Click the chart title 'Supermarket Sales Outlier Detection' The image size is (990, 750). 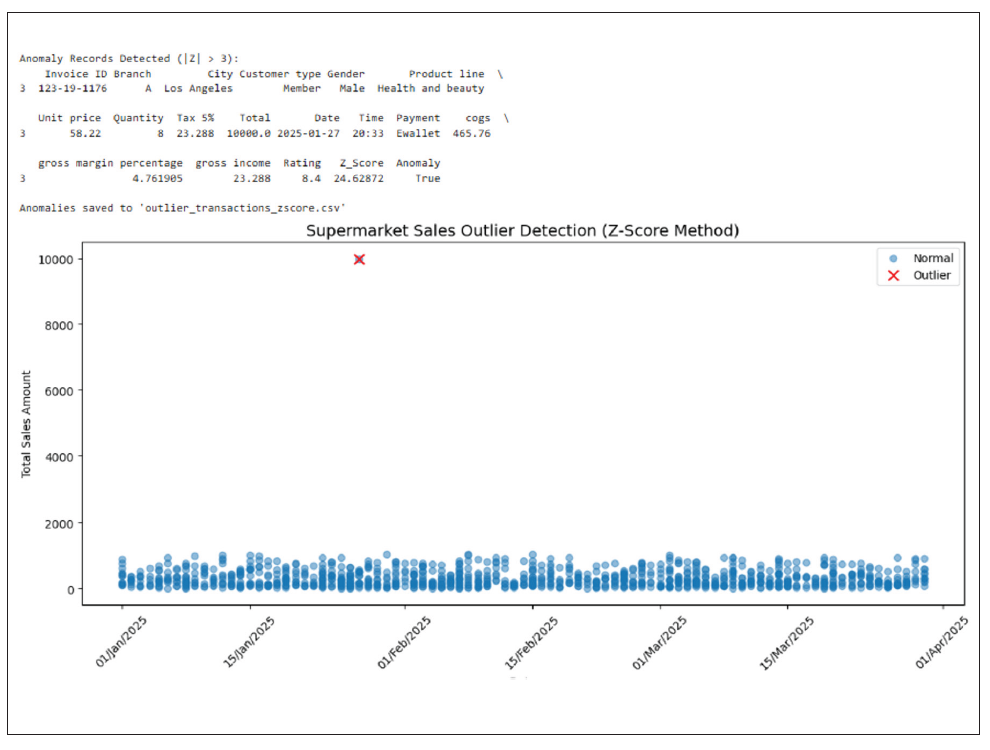tap(521, 231)
